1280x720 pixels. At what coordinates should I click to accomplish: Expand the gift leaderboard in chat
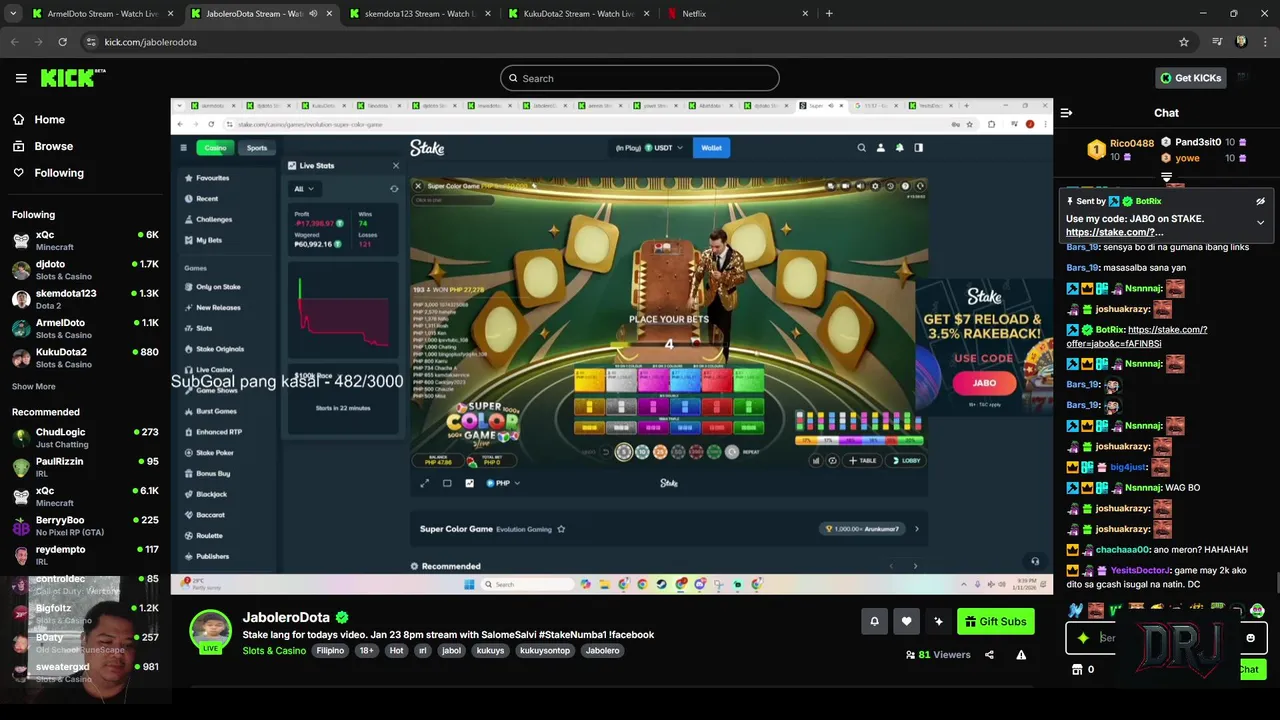coord(1166,177)
